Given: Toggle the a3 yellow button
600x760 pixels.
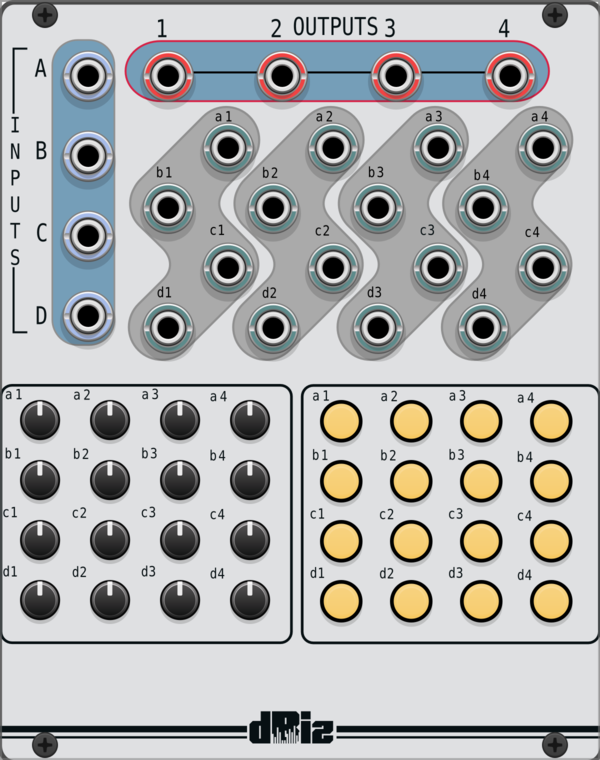Looking at the screenshot, I should tap(481, 421).
